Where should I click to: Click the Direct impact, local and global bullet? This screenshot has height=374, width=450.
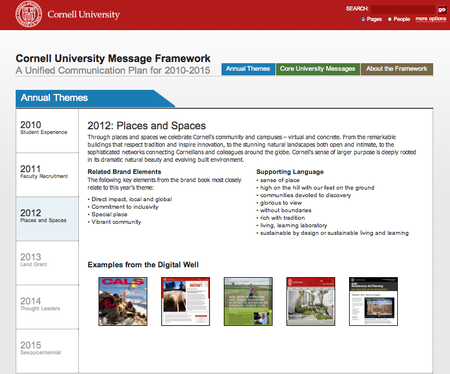(130, 199)
